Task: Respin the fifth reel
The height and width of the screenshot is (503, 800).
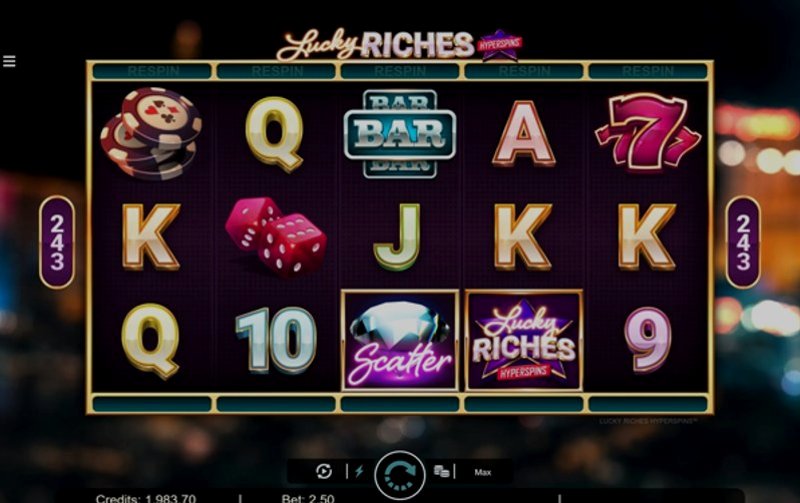Action: click(648, 71)
